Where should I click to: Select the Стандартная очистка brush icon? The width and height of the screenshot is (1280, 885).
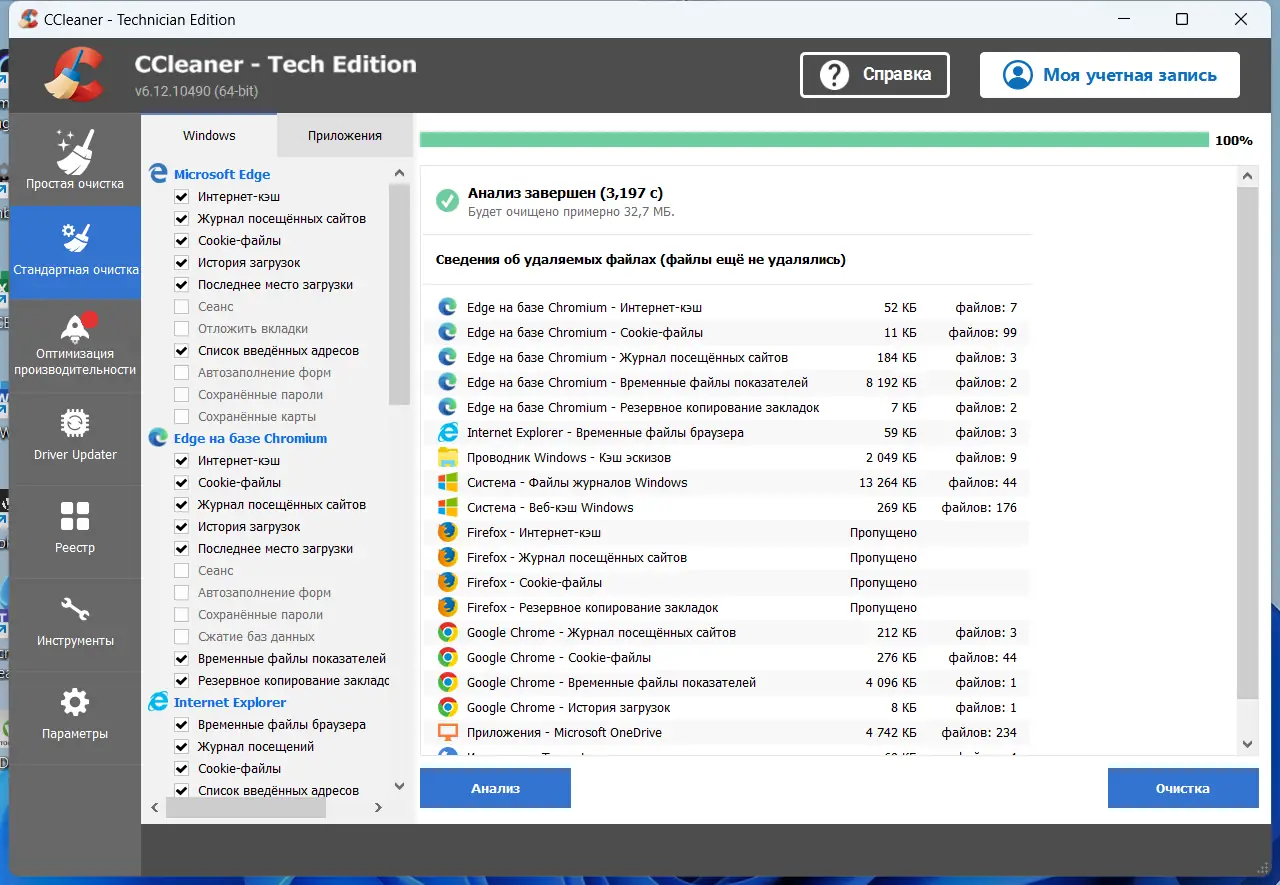click(75, 238)
